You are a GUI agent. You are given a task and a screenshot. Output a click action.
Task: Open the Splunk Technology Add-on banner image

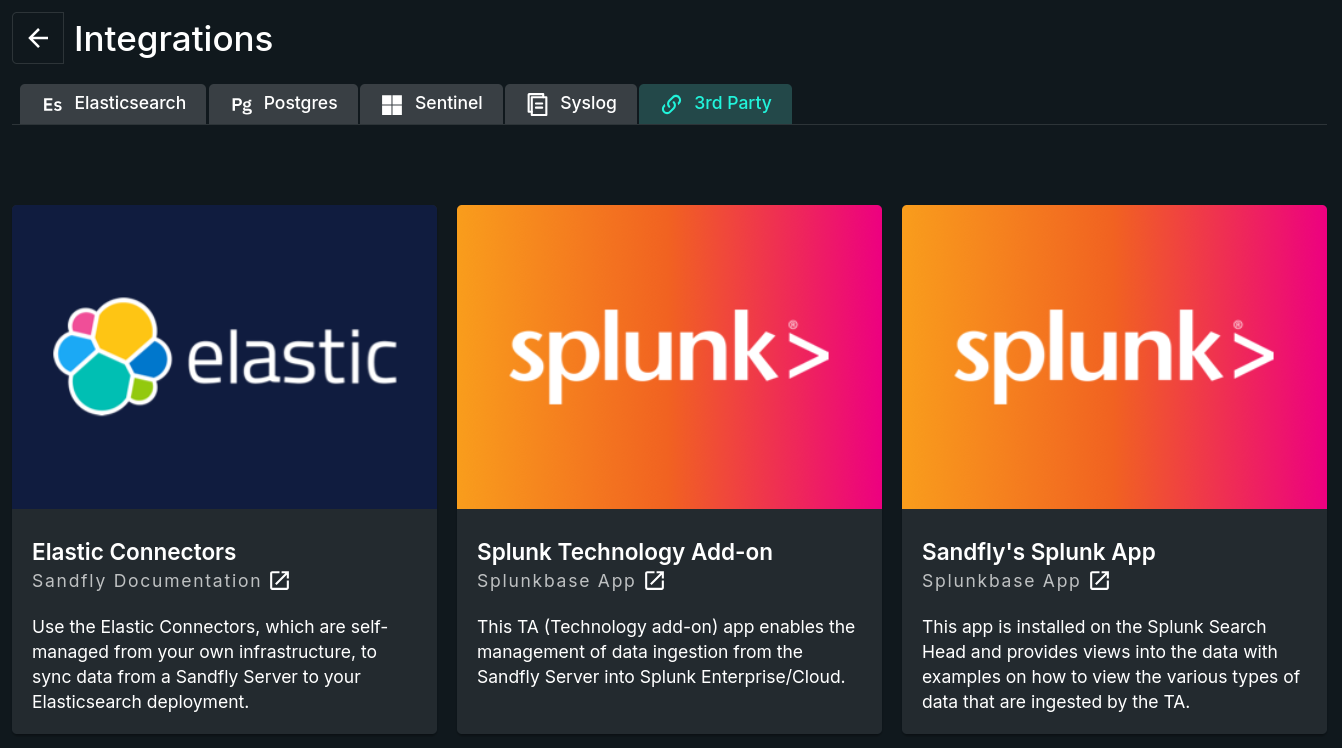[669, 357]
